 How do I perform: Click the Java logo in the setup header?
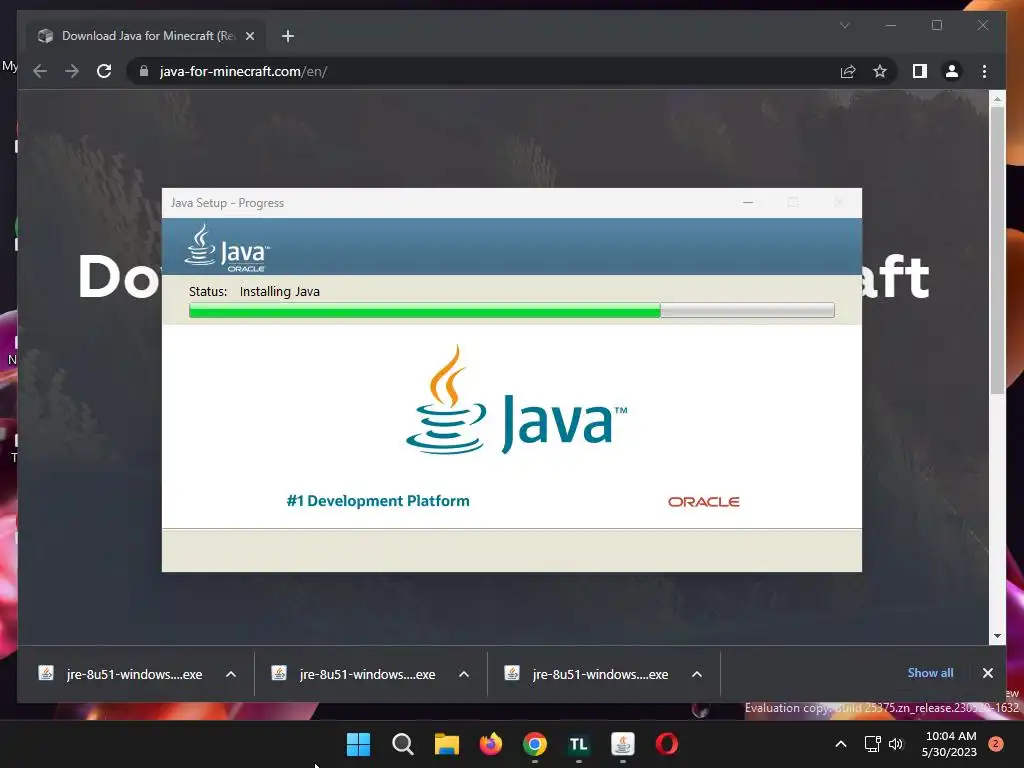click(x=227, y=248)
